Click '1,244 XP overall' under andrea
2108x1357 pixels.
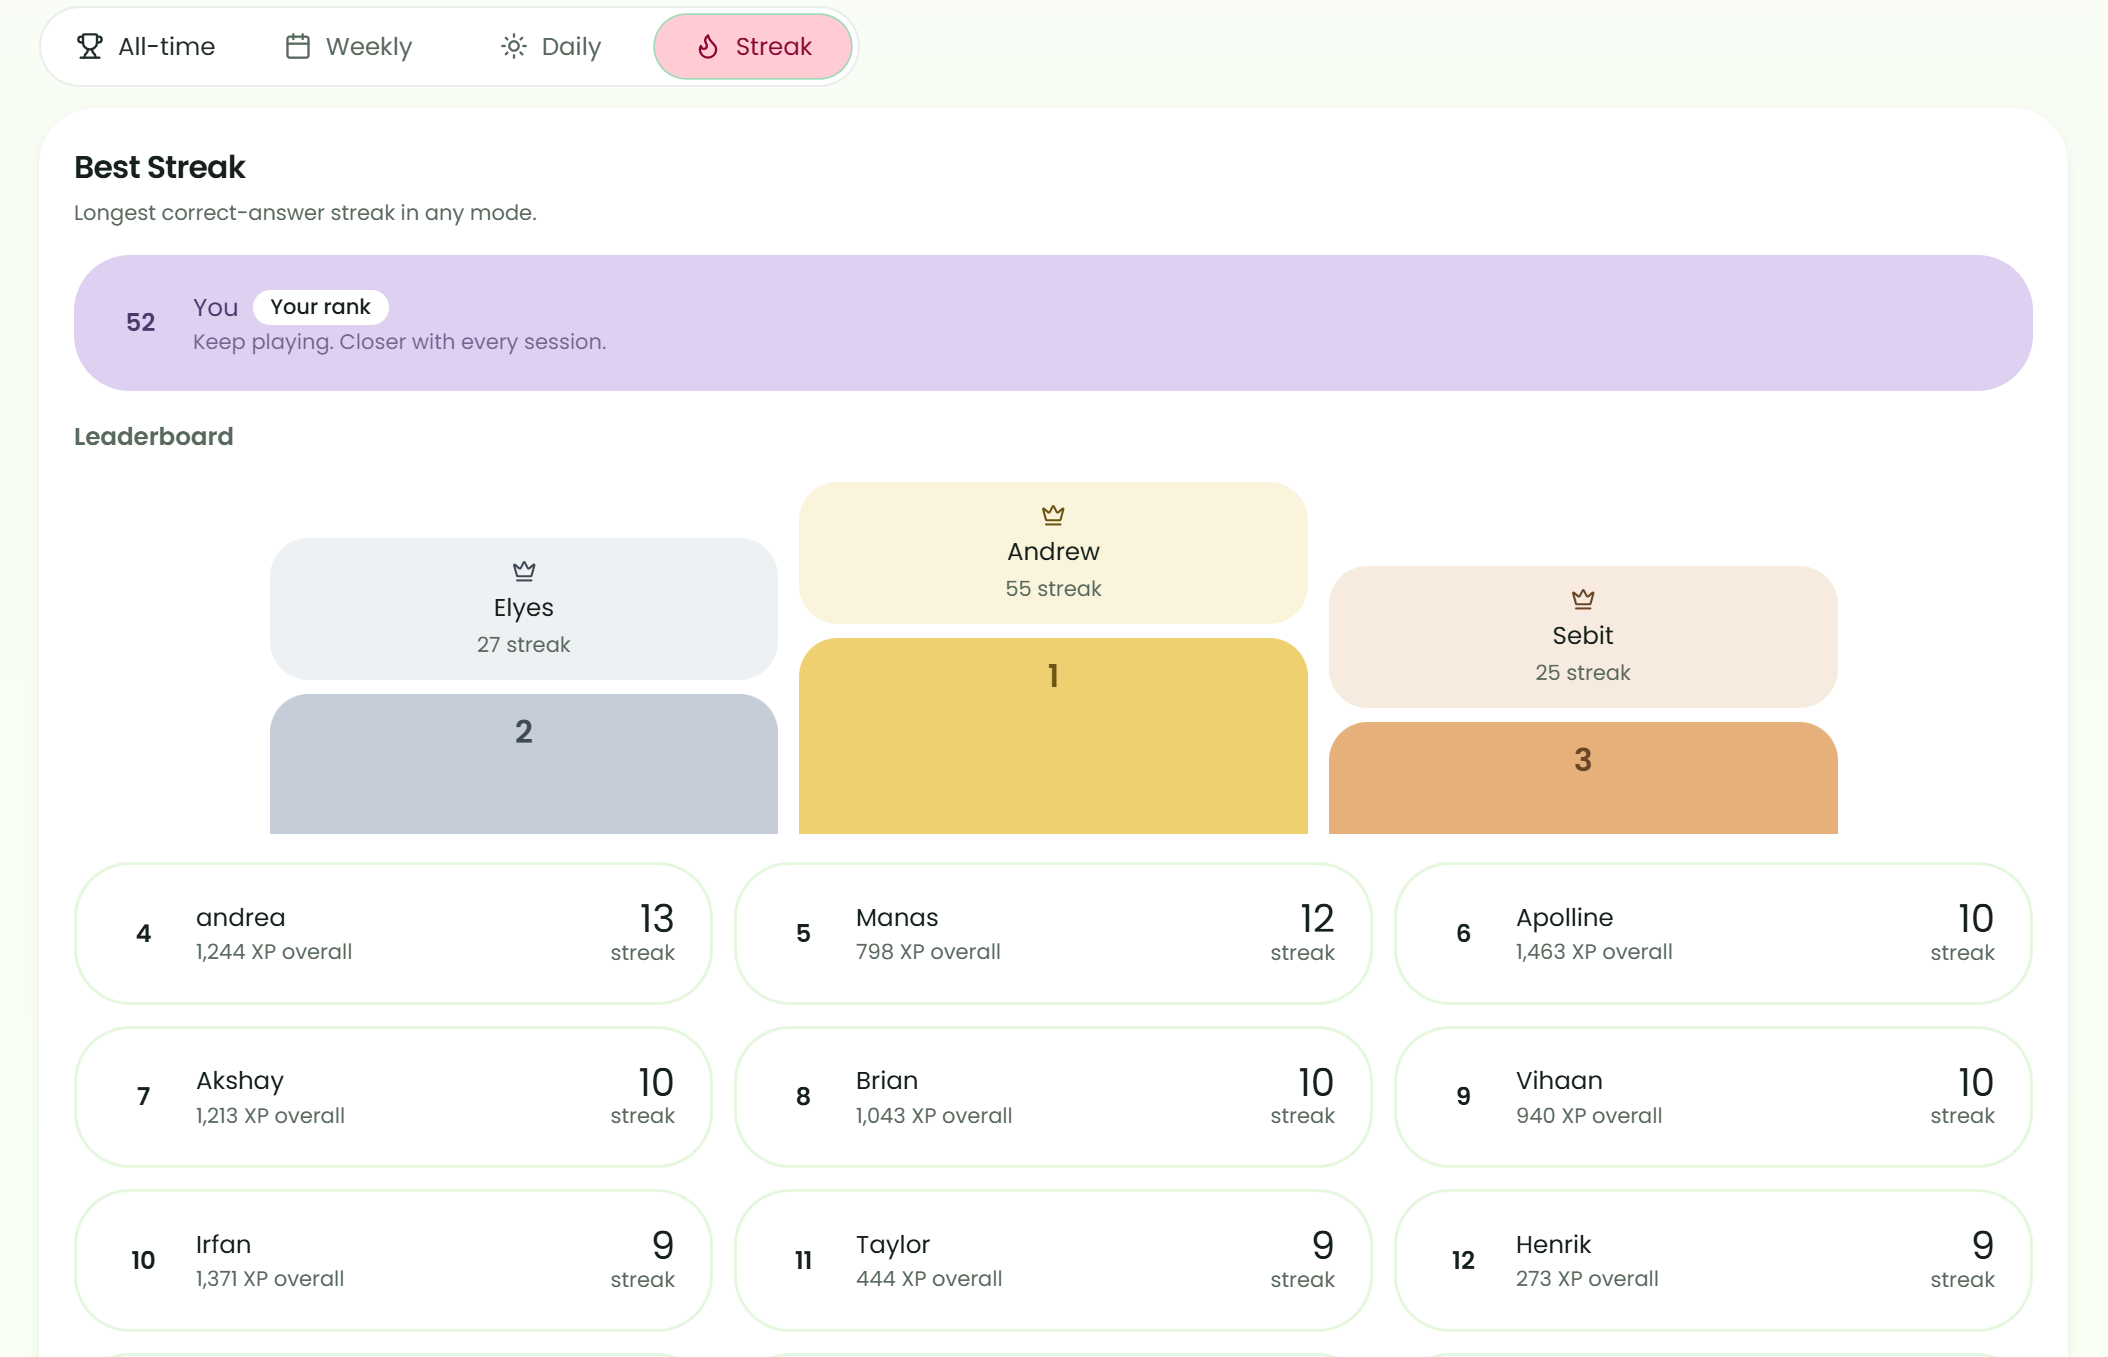point(274,952)
